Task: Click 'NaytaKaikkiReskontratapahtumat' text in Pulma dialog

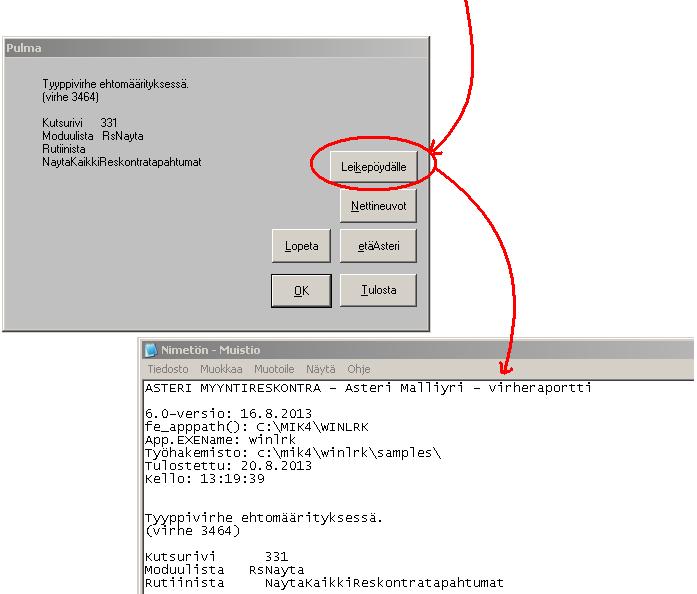Action: click(x=122, y=162)
